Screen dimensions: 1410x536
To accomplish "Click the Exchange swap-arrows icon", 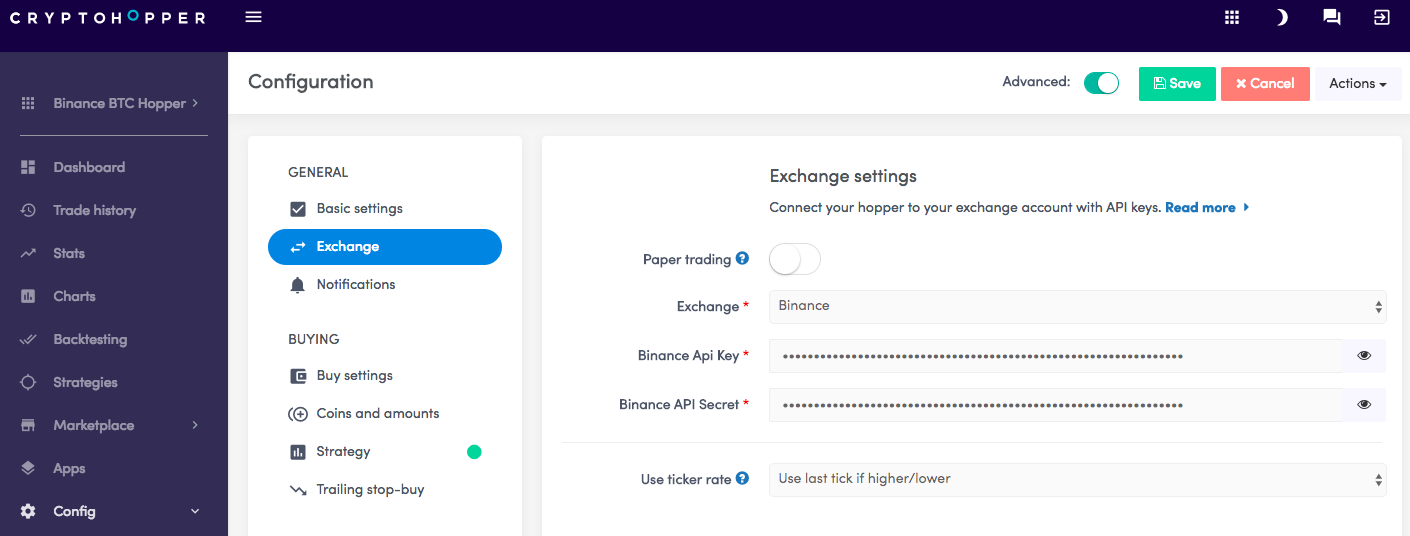I will [x=297, y=247].
